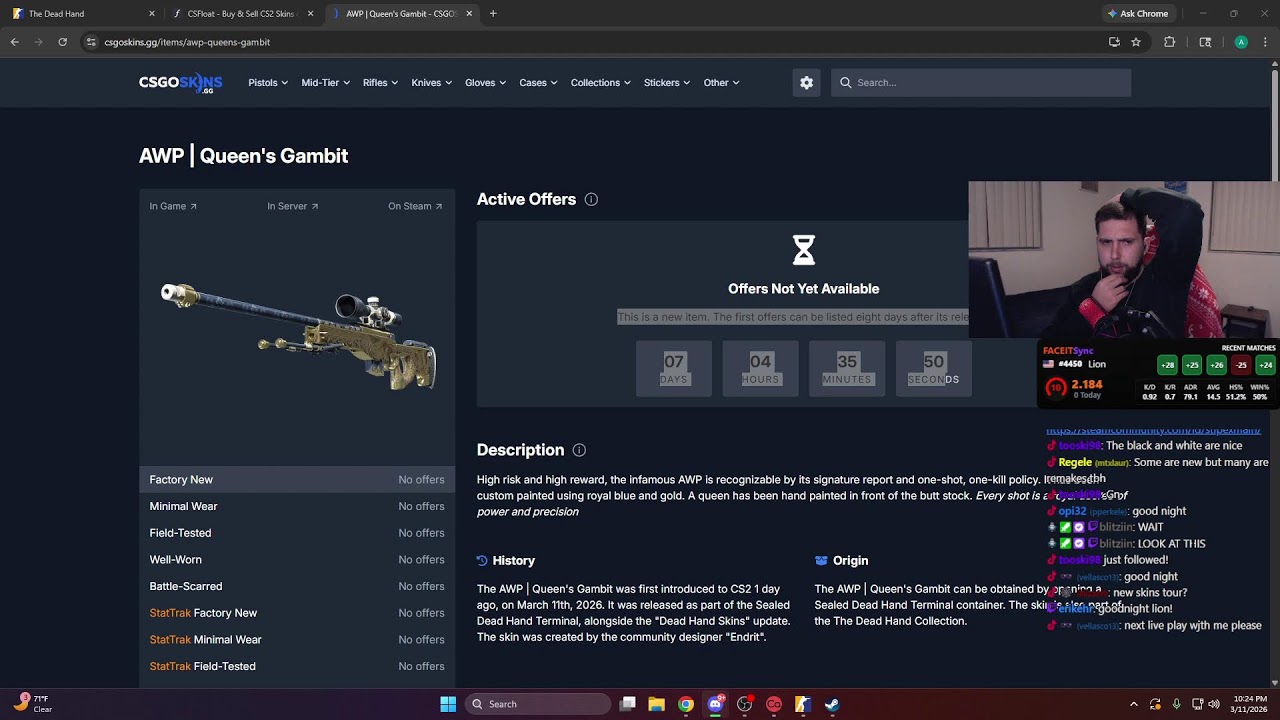This screenshot has width=1280, height=720.
Task: Expand the Other dropdown menu
Action: coord(721,83)
